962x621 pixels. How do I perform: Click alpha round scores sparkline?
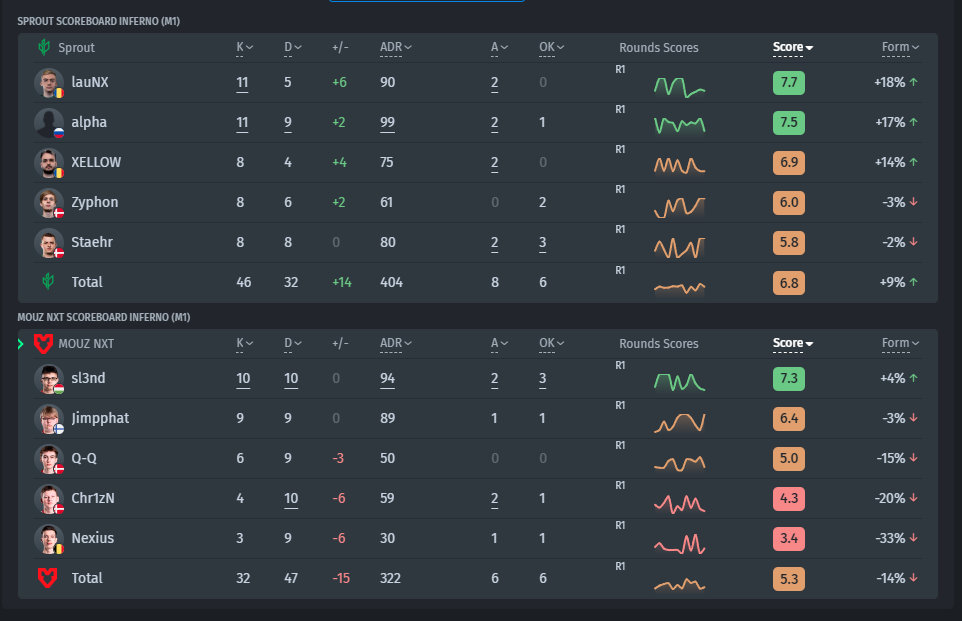[680, 126]
